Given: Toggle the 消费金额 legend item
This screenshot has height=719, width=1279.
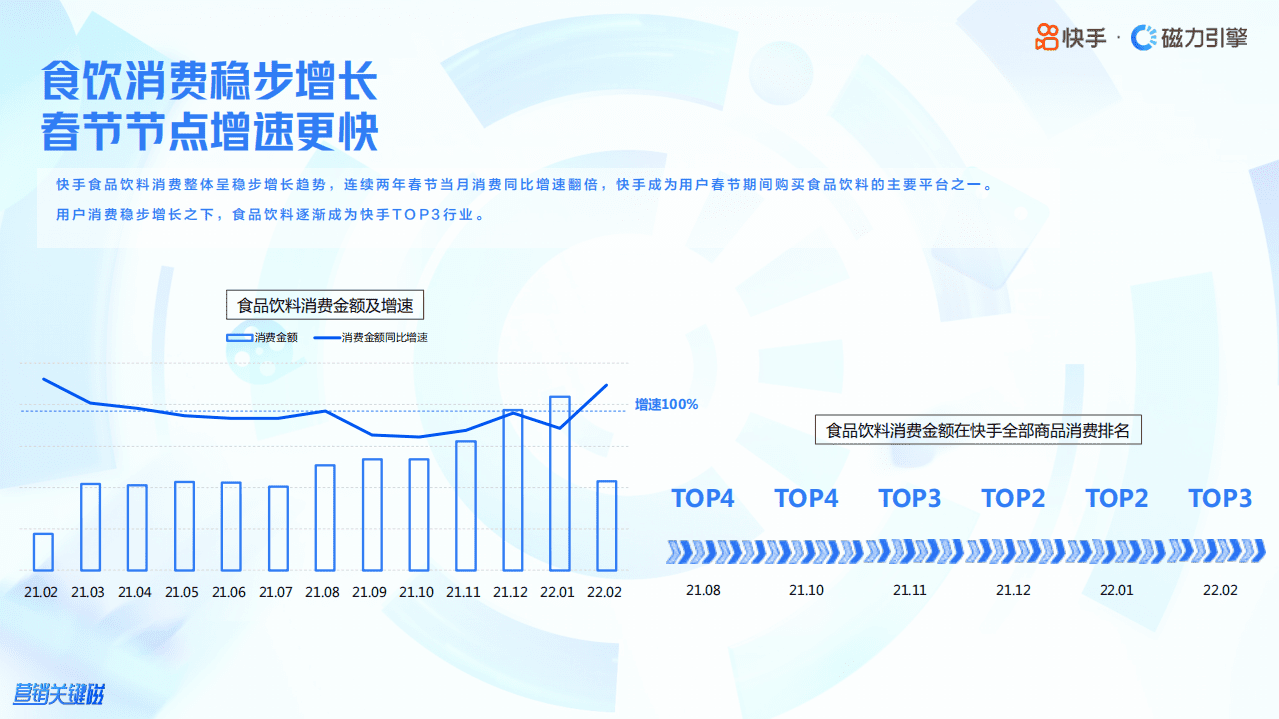Looking at the screenshot, I should click(263, 337).
